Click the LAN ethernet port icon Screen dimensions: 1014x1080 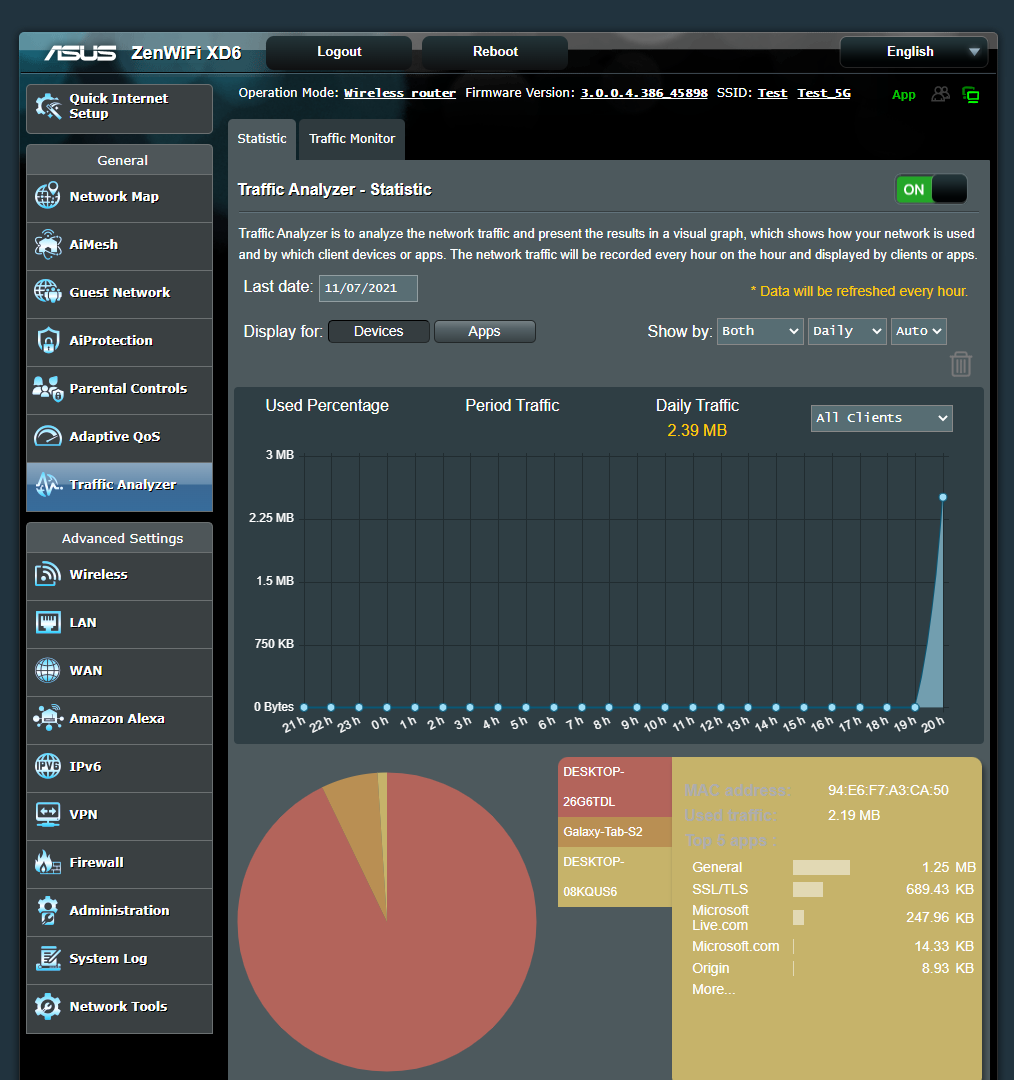click(48, 622)
